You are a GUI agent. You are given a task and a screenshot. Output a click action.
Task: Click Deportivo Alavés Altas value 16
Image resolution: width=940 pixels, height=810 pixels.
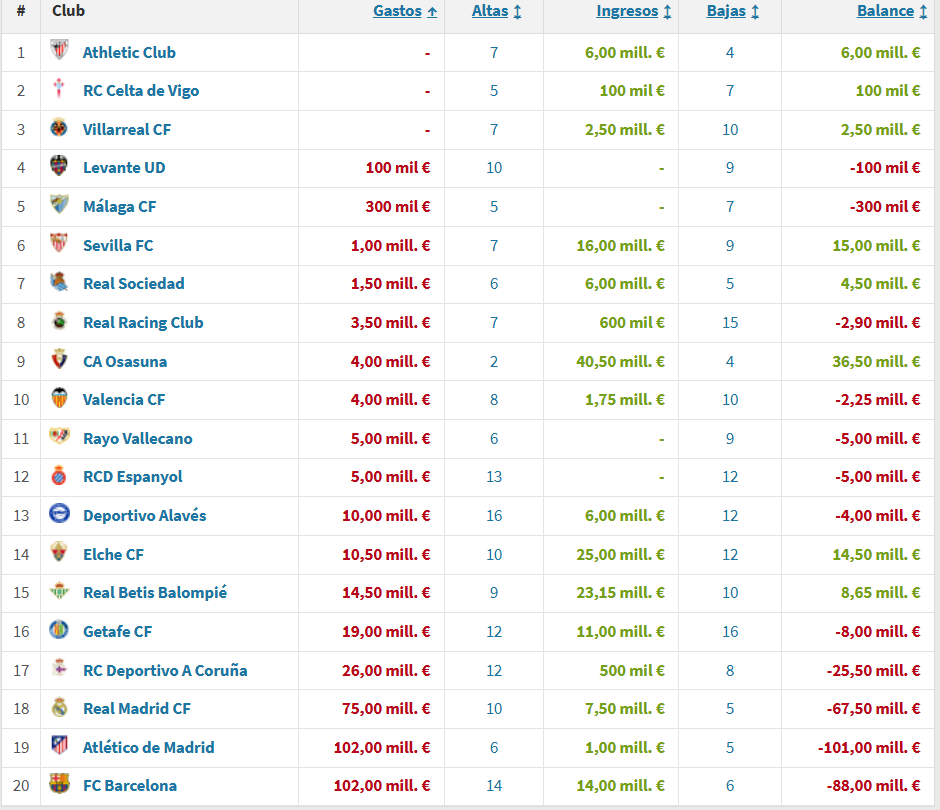(494, 516)
